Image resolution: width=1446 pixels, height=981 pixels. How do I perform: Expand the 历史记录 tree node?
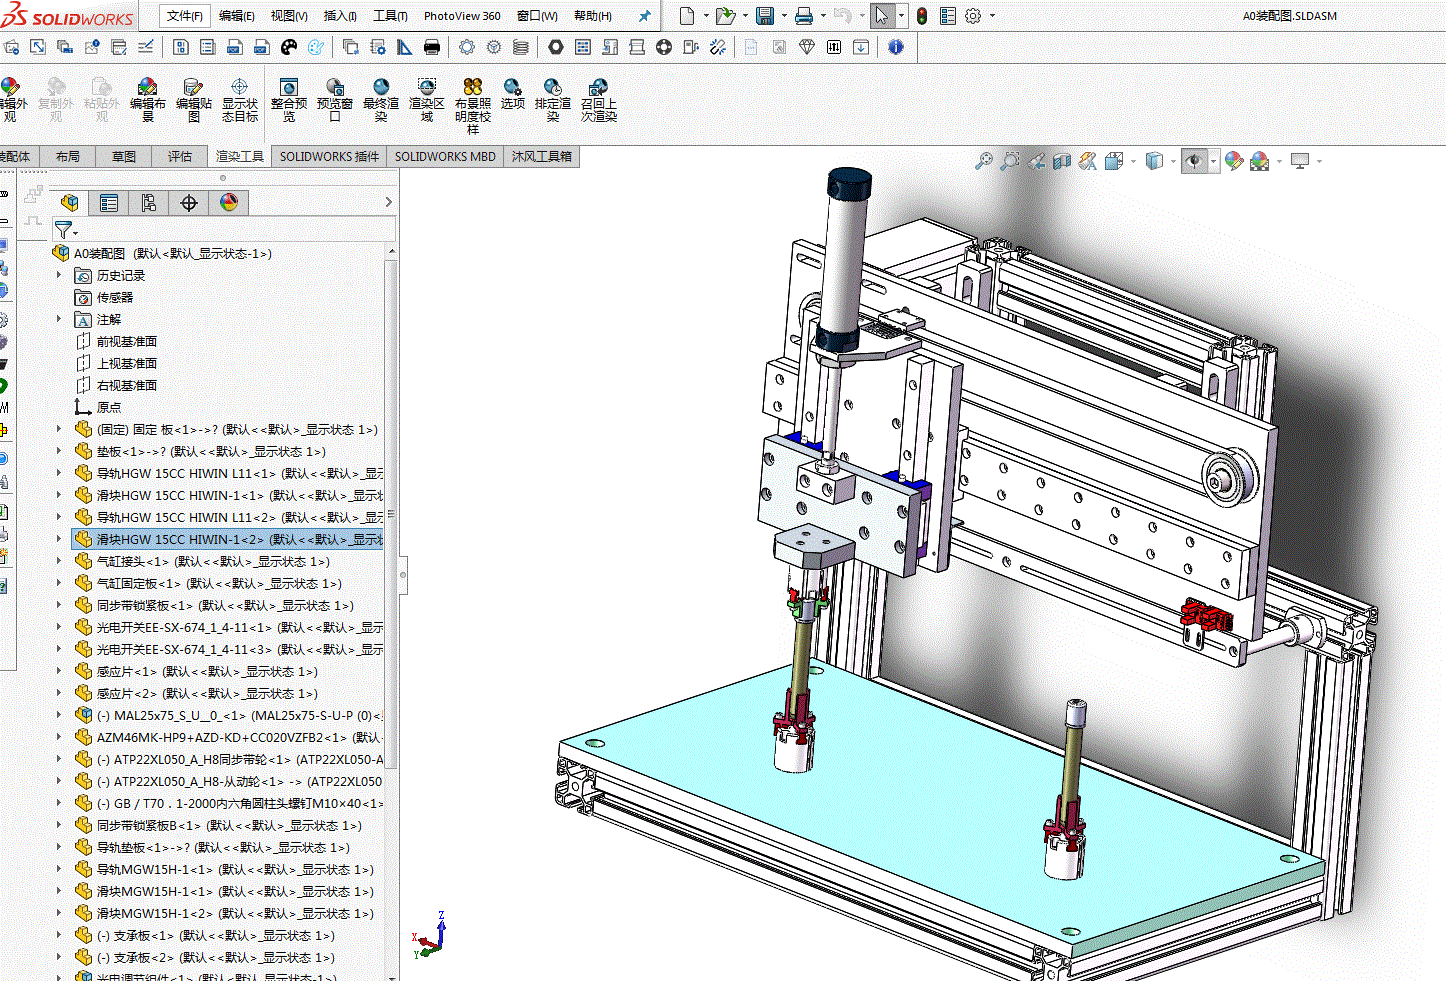tap(59, 275)
